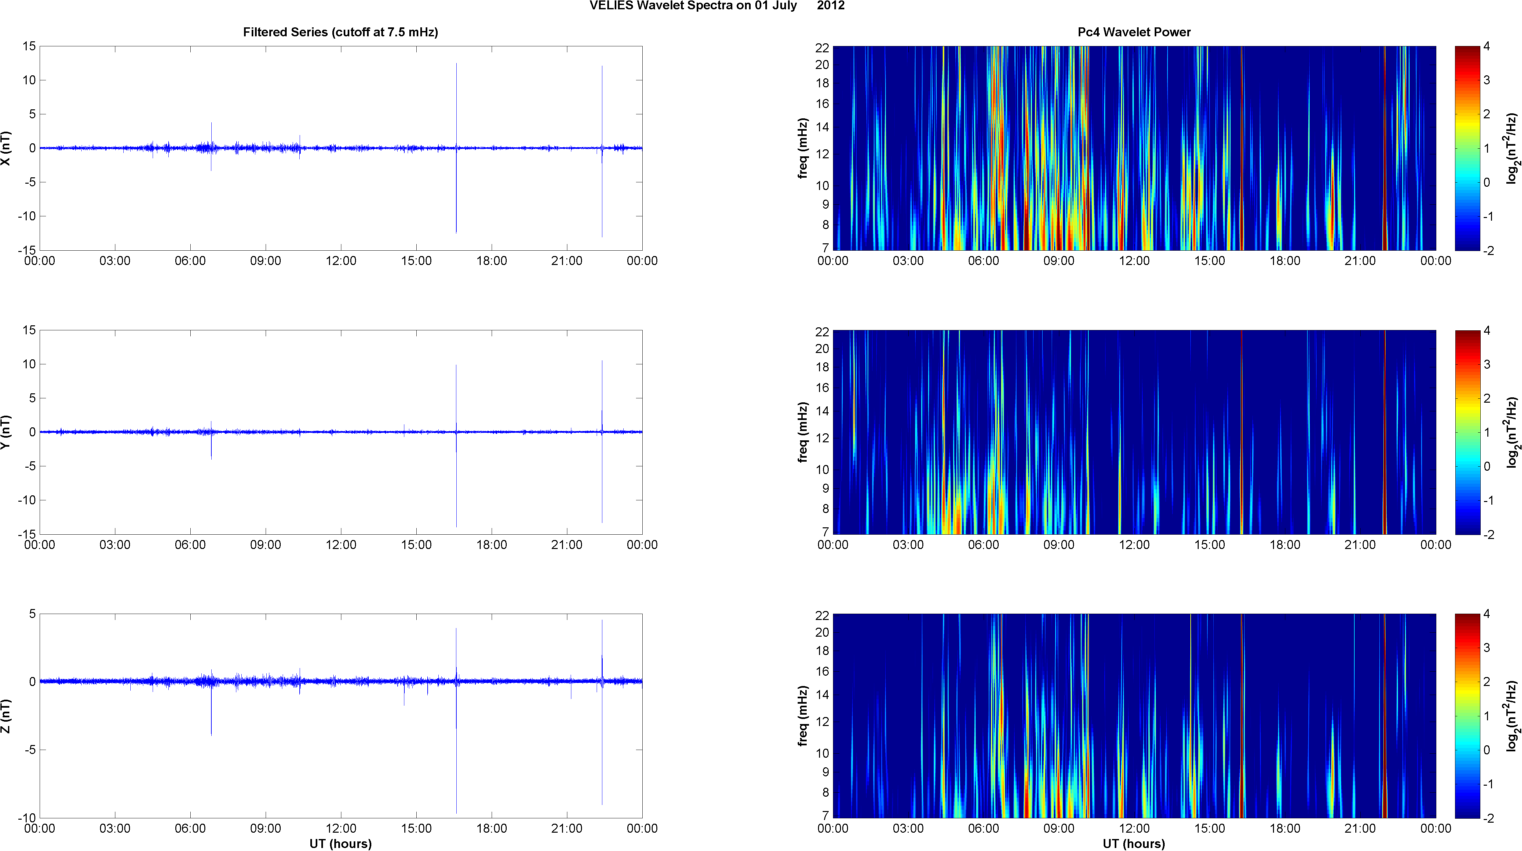Click the UT (hours) label under Z series
Image resolution: width=1522 pixels, height=851 pixels.
340,843
